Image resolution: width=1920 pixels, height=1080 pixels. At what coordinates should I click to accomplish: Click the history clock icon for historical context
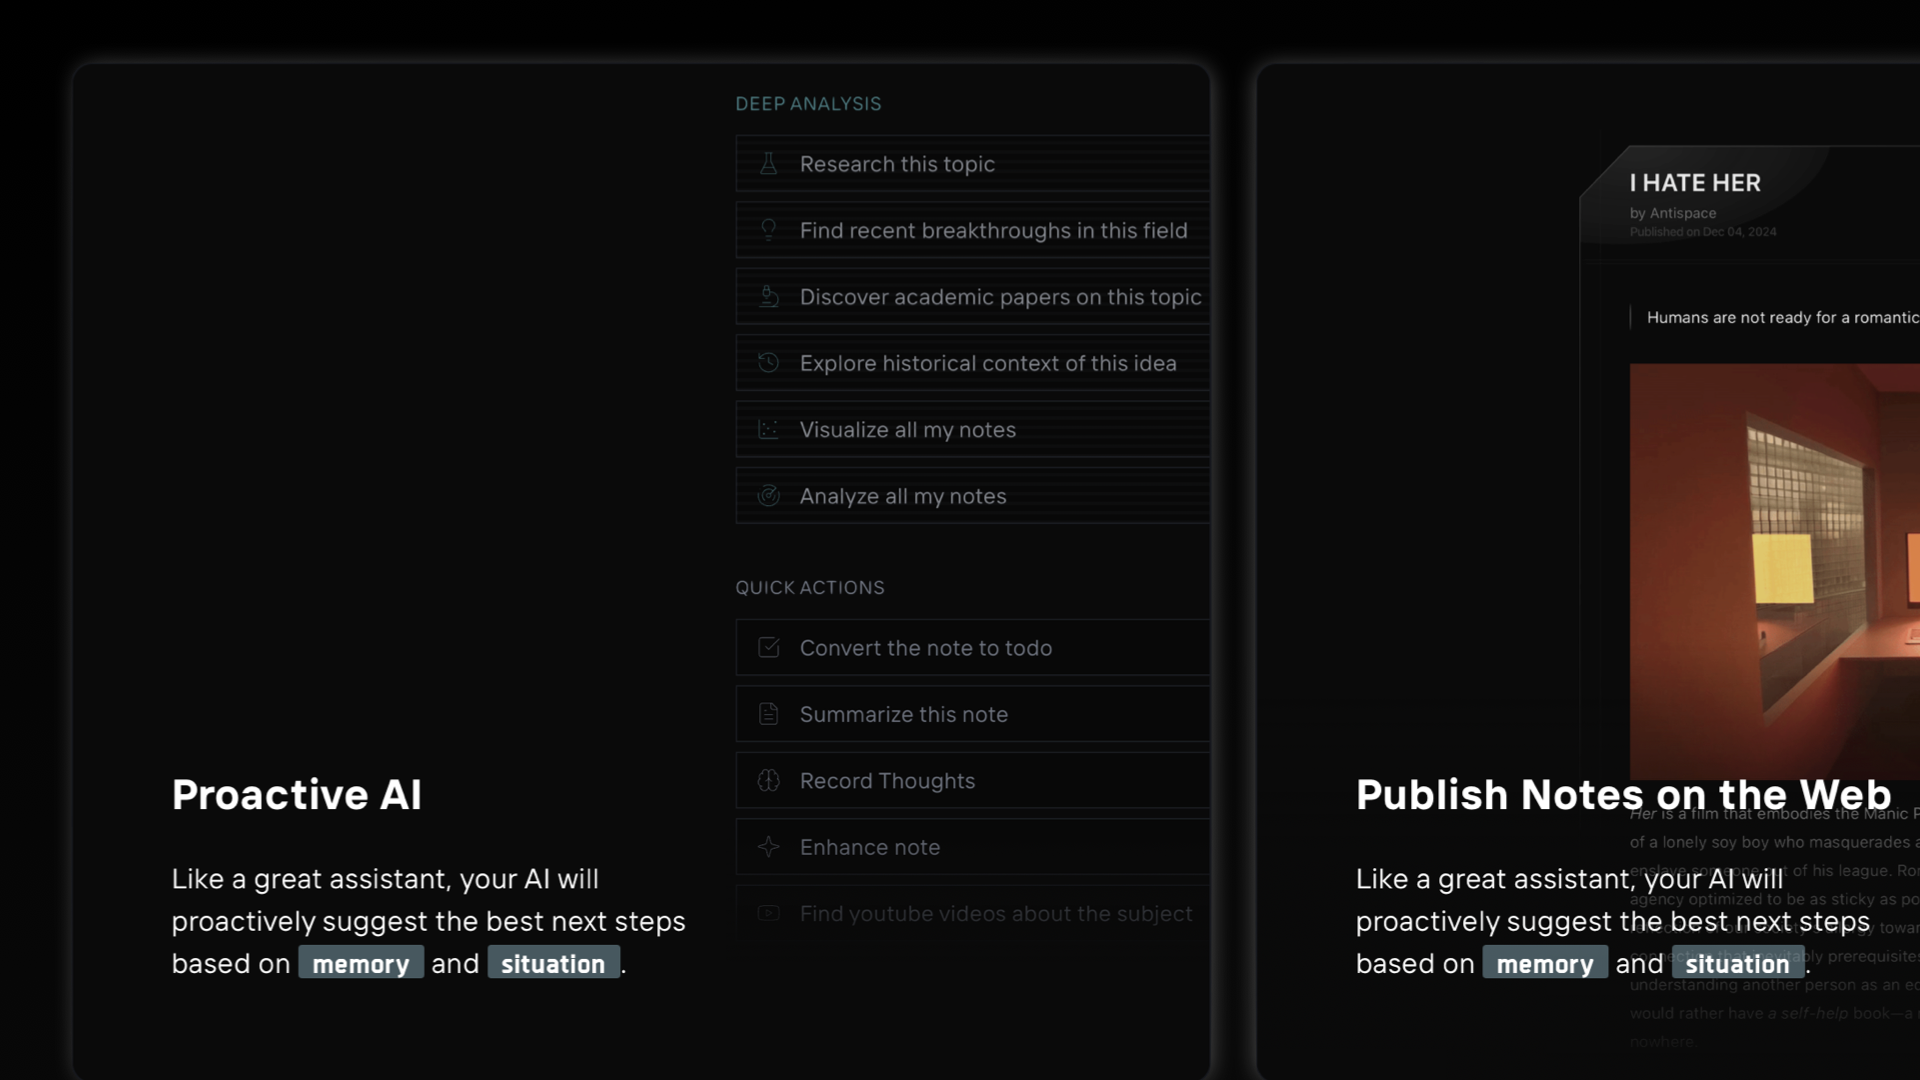coord(768,363)
